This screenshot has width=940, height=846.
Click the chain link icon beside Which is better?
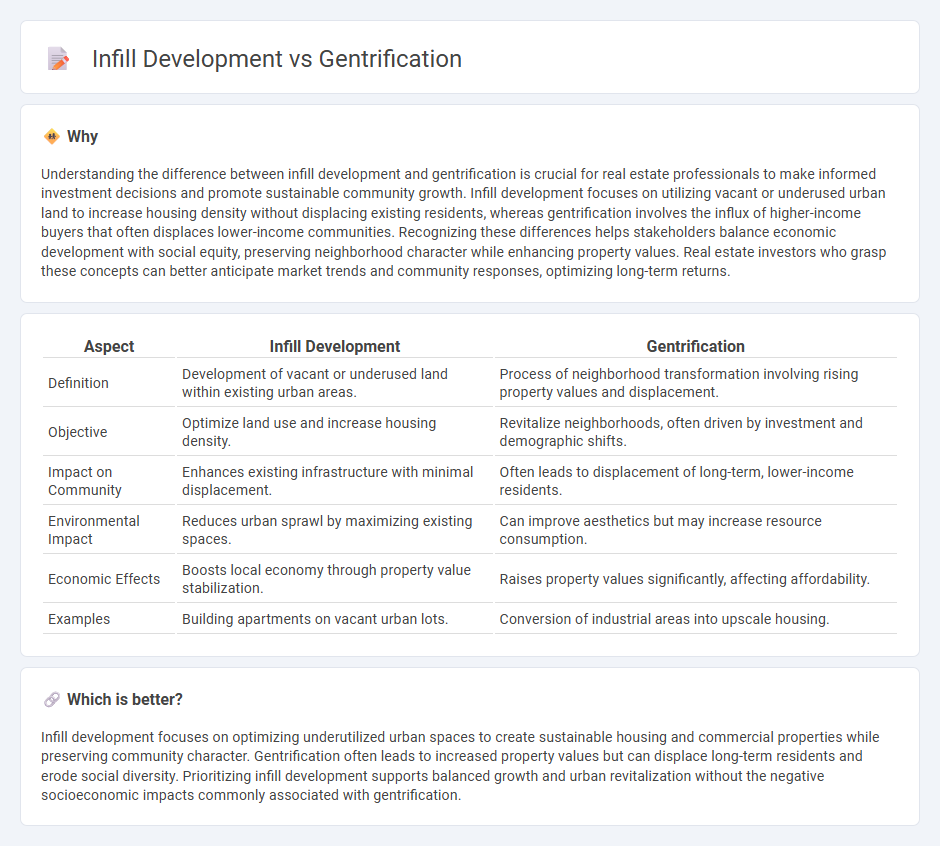click(x=52, y=700)
